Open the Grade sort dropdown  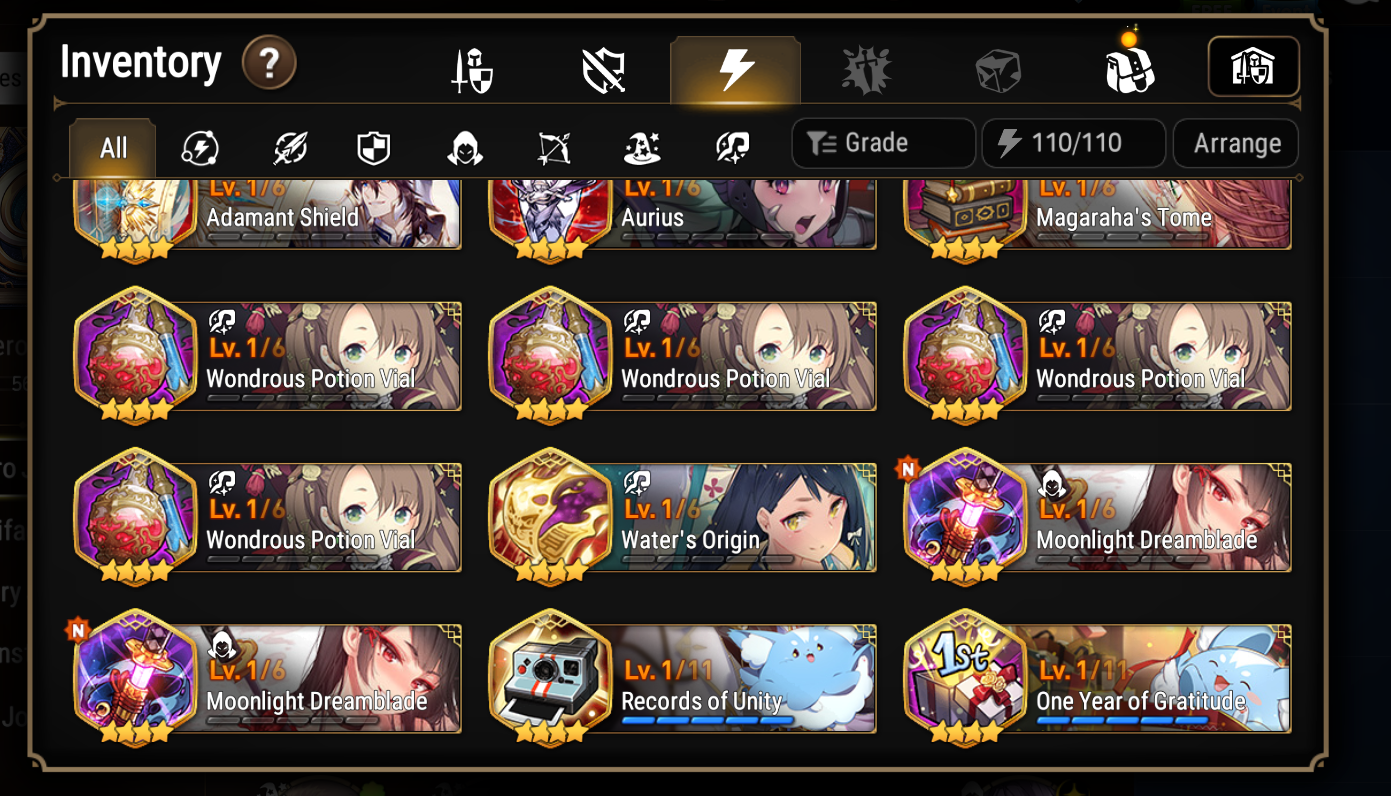pos(883,143)
